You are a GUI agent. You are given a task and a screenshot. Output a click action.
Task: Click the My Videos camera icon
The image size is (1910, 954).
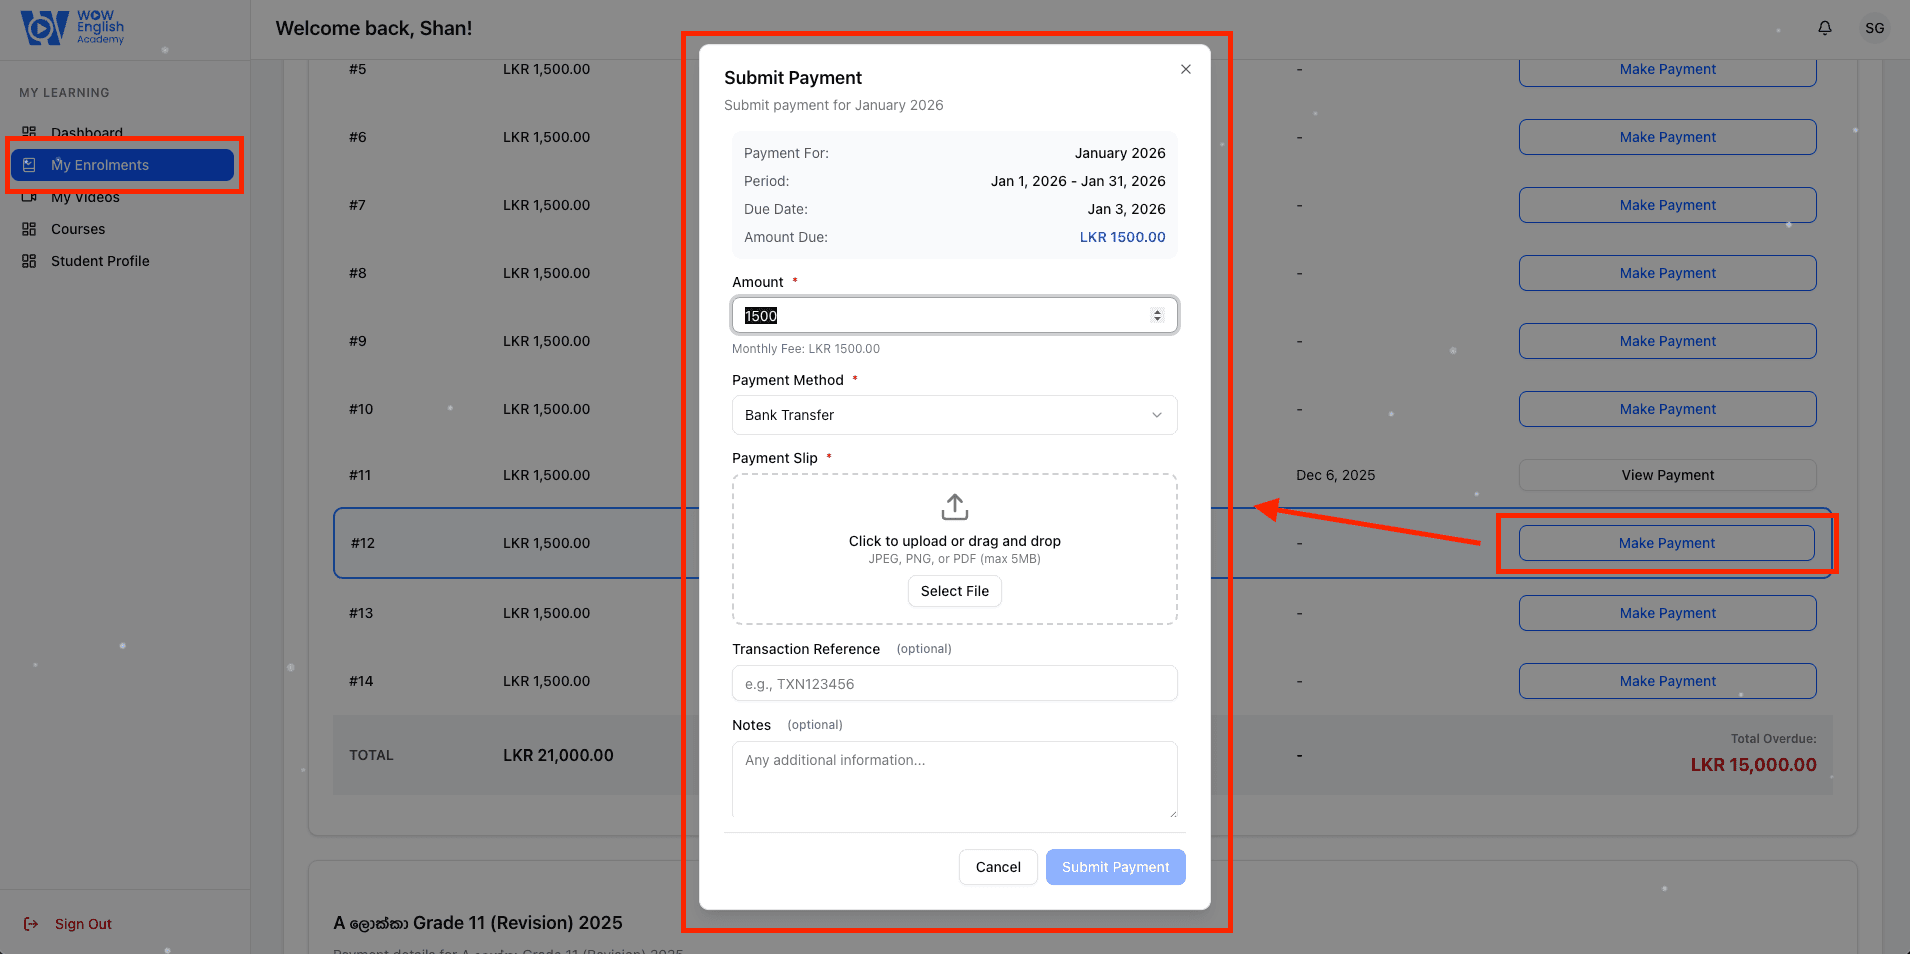(x=29, y=197)
